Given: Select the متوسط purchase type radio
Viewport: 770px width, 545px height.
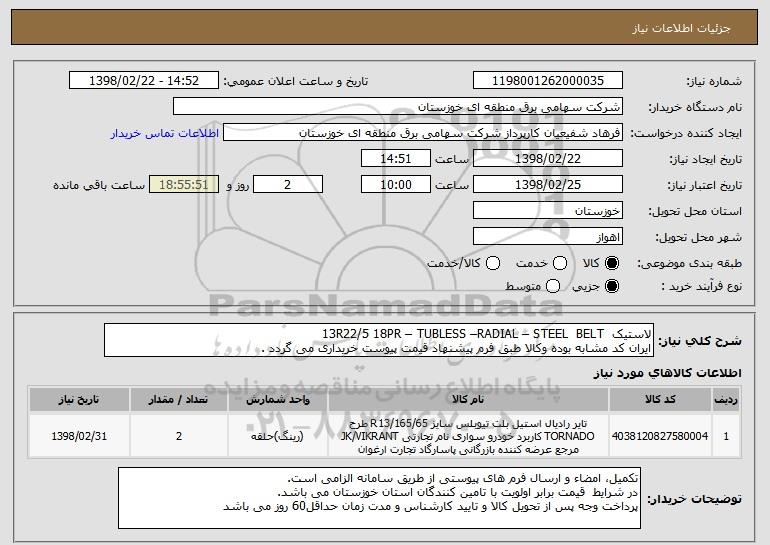Looking at the screenshot, I should tap(553, 286).
